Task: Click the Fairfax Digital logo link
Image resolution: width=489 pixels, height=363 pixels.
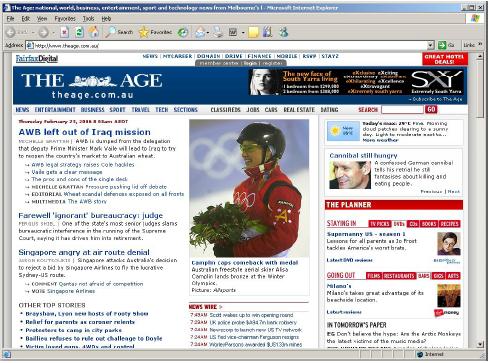Action: click(x=37, y=59)
